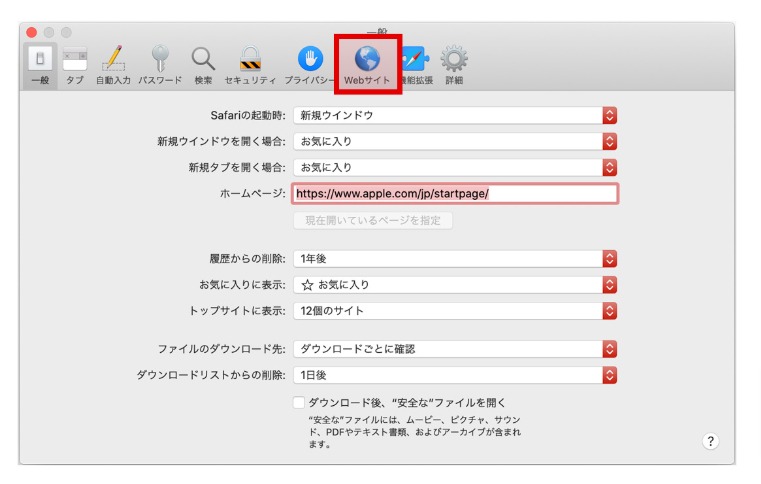Open the 履歴からの削除 dropdown

(x=456, y=259)
